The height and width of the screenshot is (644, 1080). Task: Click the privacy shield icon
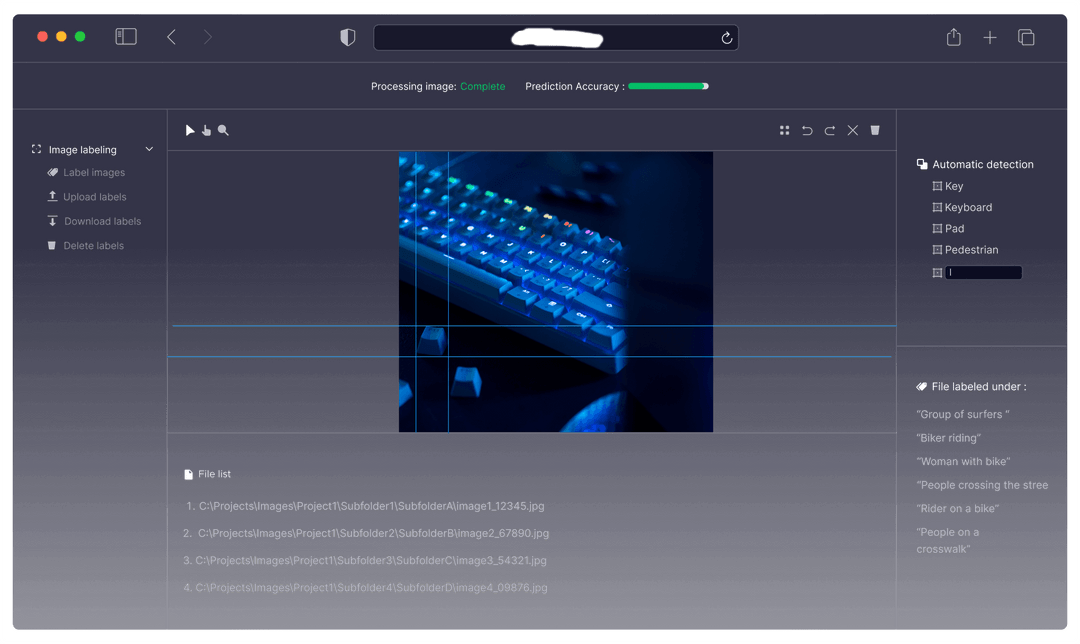click(x=348, y=37)
